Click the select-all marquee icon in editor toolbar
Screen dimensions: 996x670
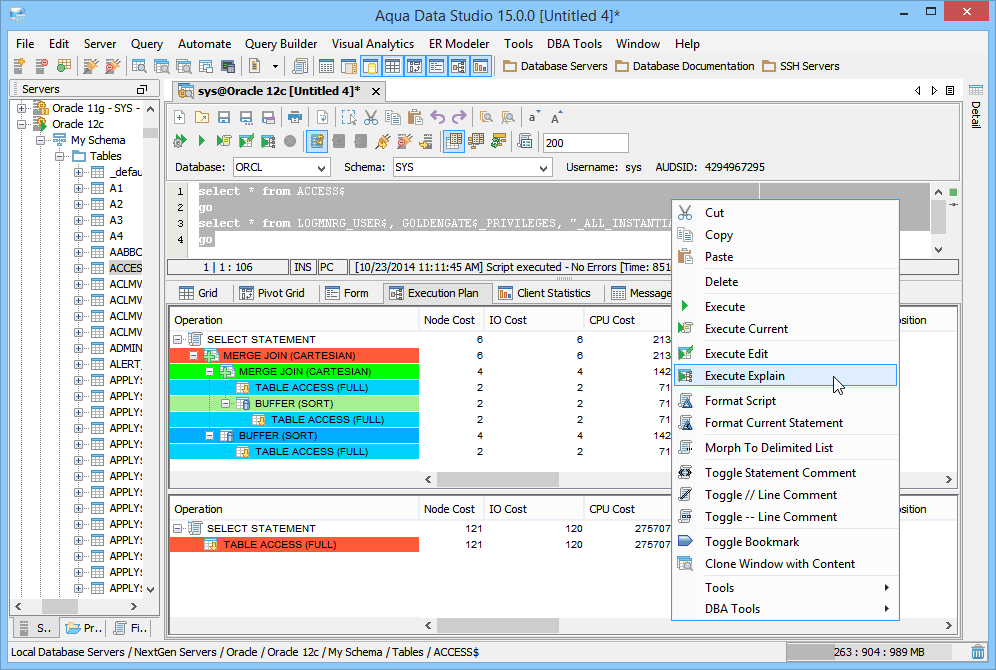coord(349,117)
